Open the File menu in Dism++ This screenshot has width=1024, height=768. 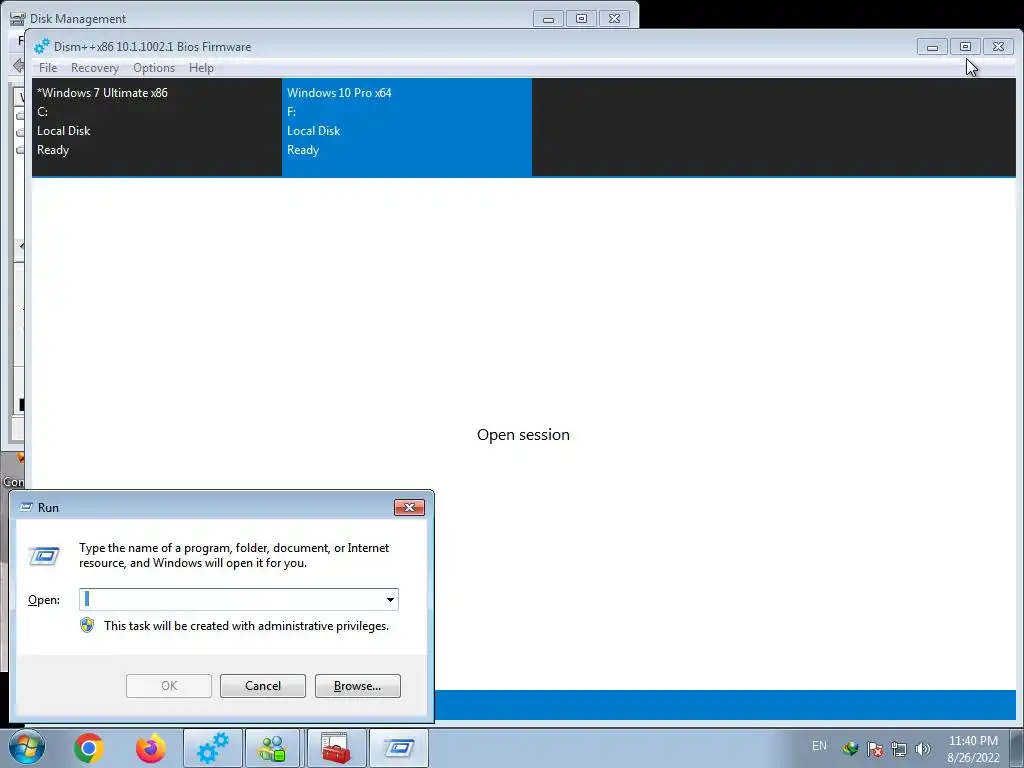[48, 68]
